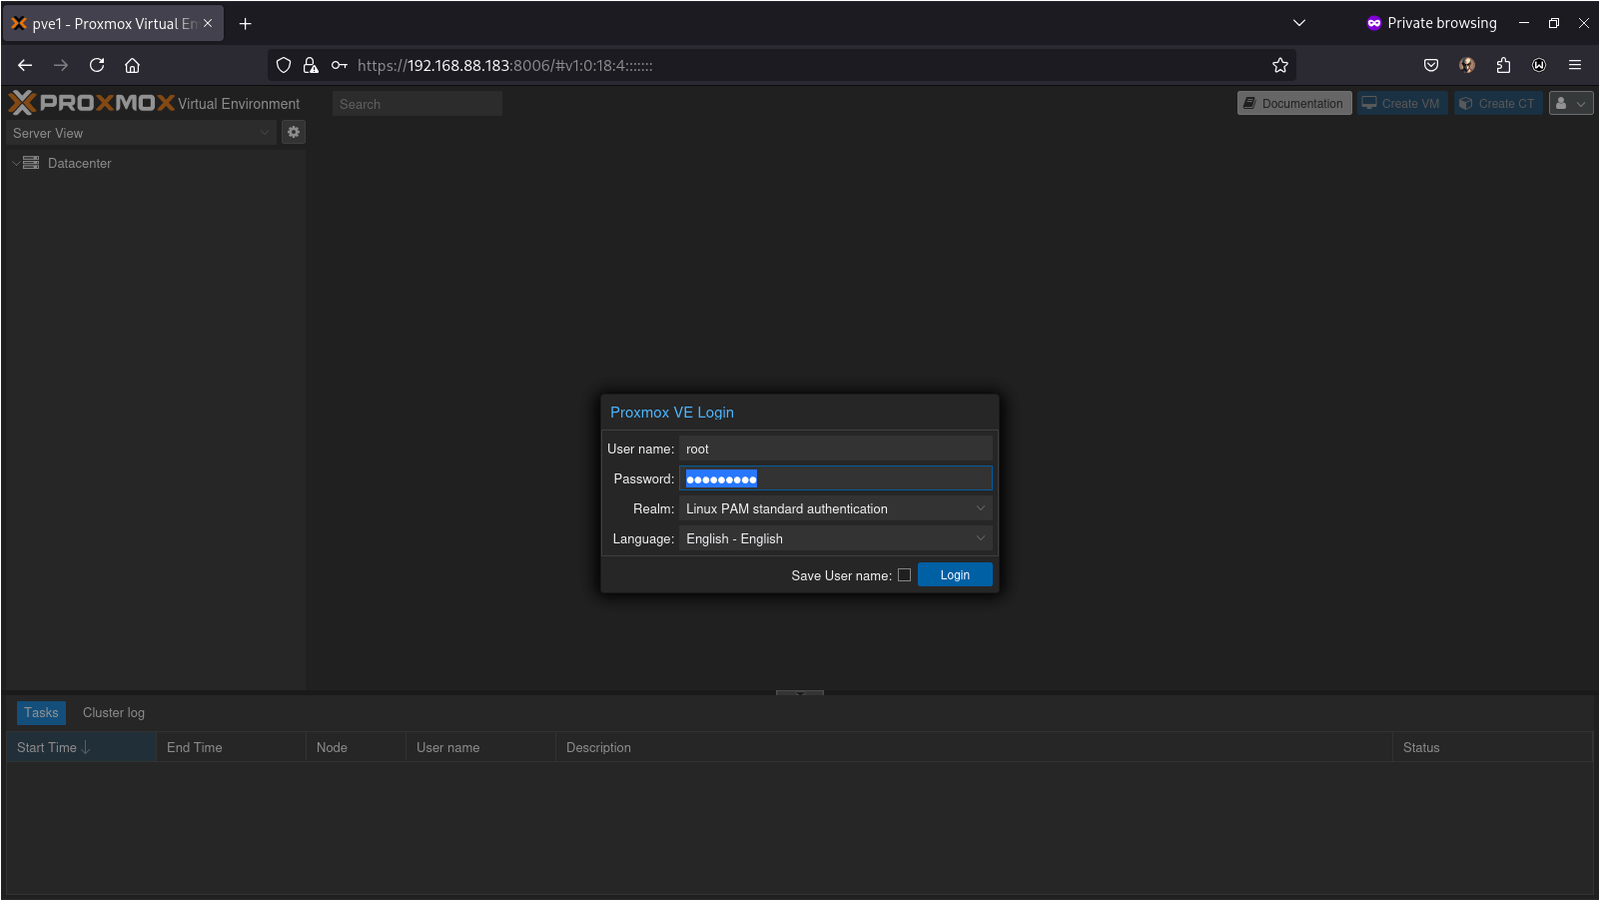The width and height of the screenshot is (1600, 901).
Task: Go forward with browser forward arrow
Action: pos(61,65)
